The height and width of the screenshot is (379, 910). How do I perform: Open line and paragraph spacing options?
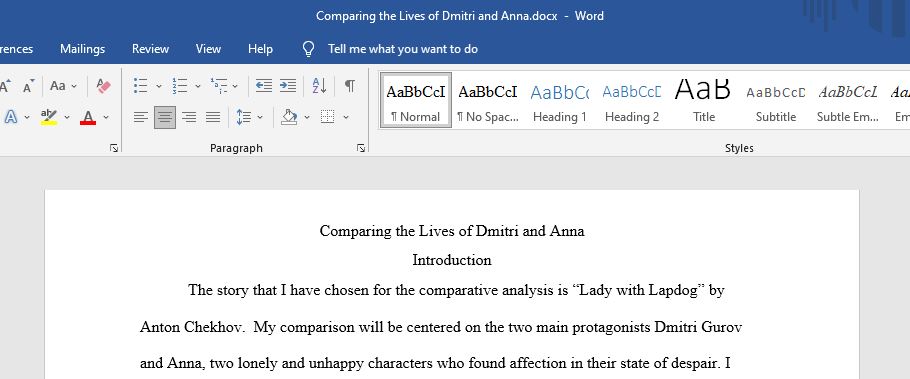coord(244,117)
